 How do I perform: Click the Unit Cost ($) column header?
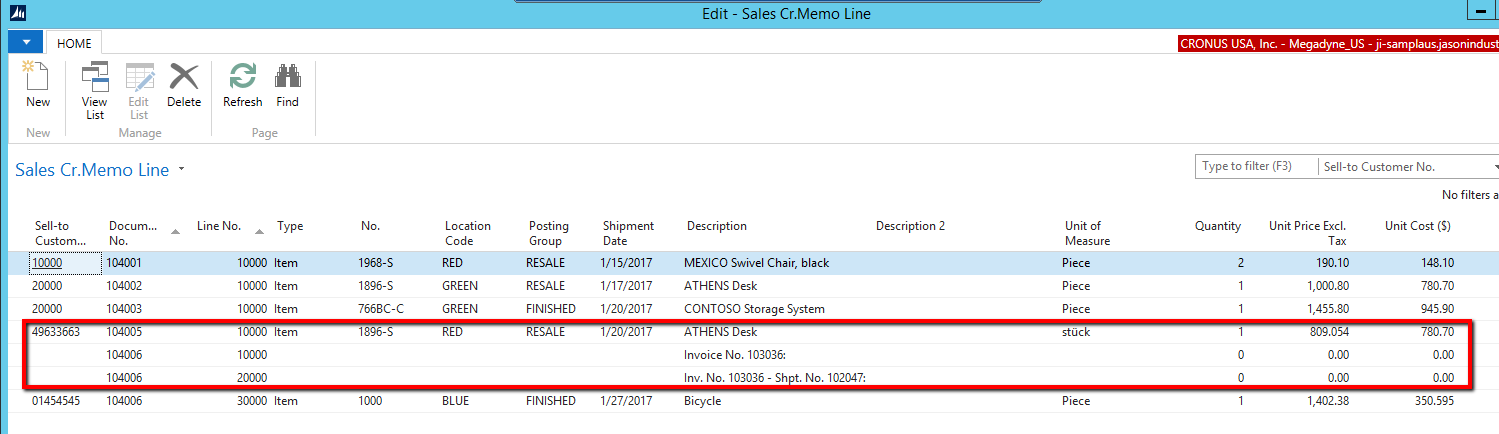point(1417,226)
